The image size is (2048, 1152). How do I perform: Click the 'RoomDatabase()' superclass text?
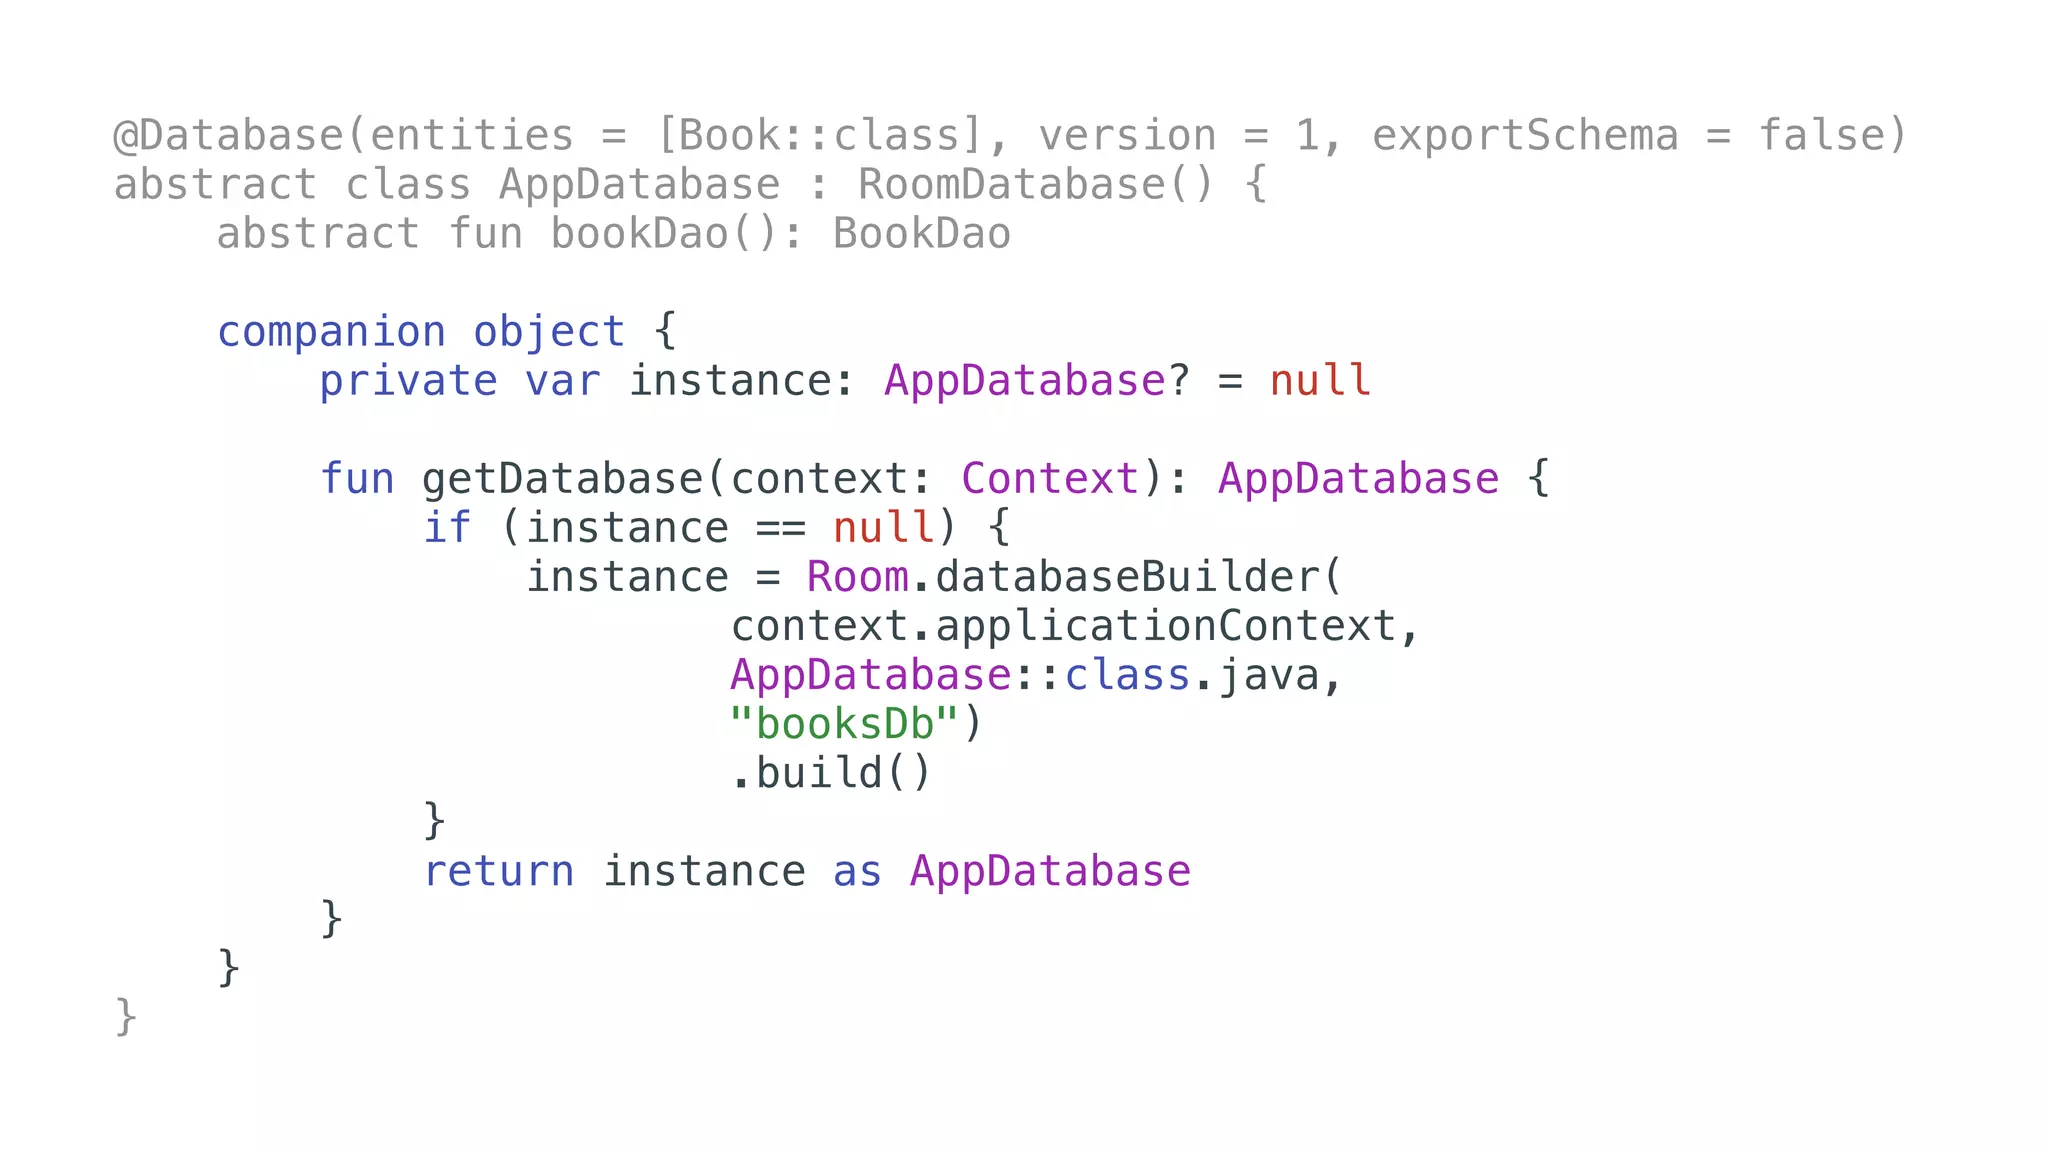point(1036,185)
